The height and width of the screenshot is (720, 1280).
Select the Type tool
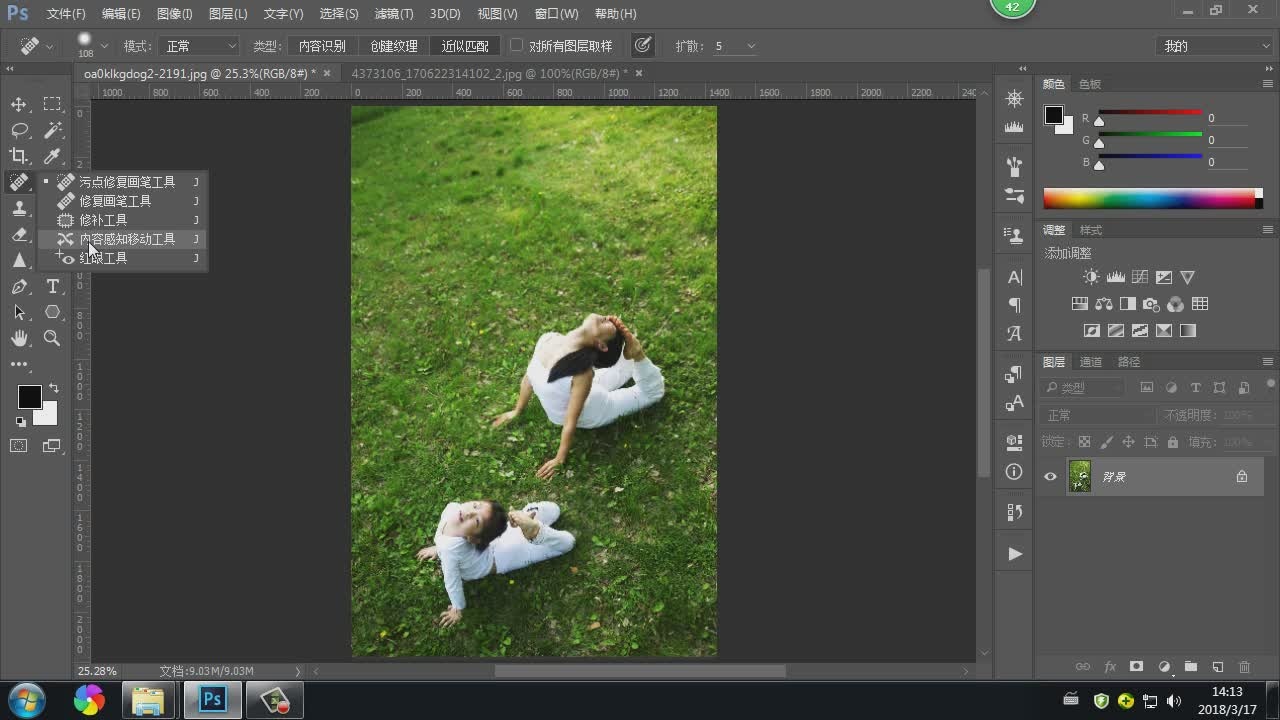pyautogui.click(x=52, y=287)
